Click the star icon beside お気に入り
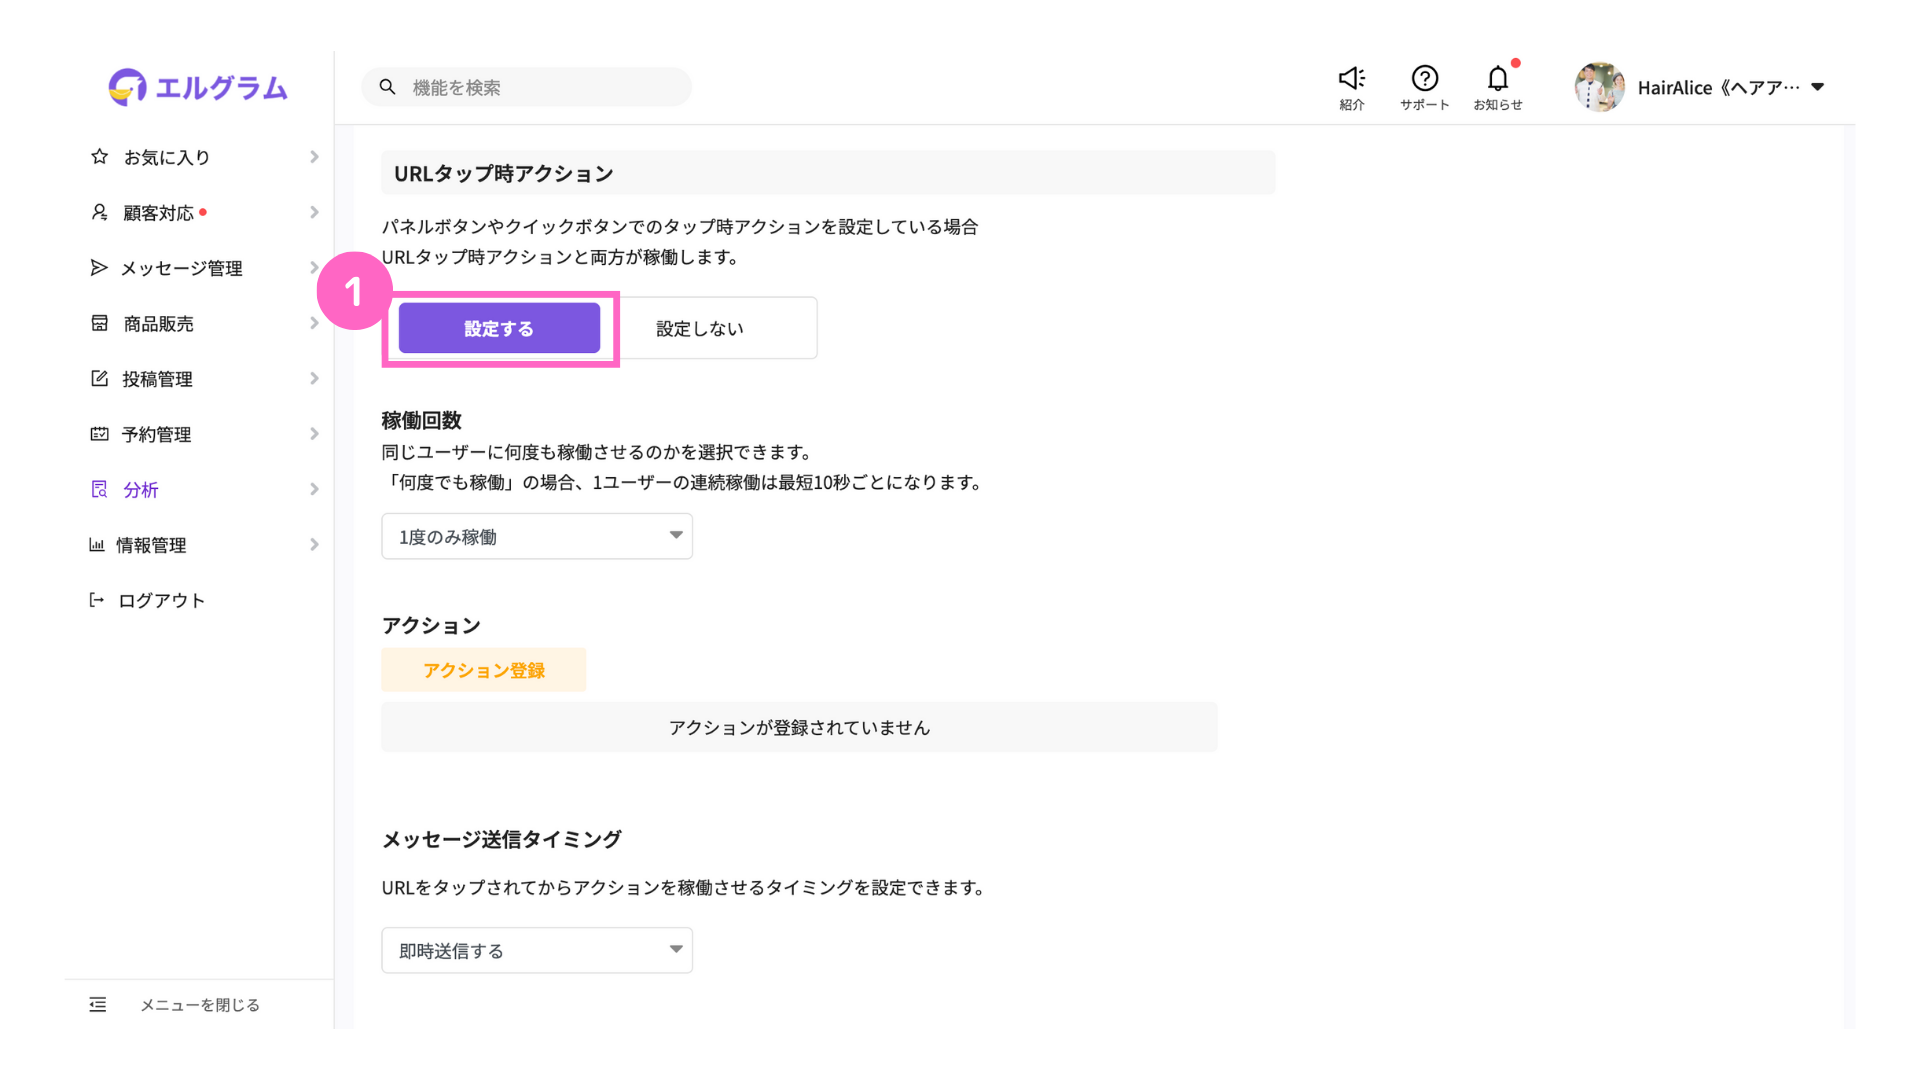The image size is (1920, 1080). pos(99,157)
